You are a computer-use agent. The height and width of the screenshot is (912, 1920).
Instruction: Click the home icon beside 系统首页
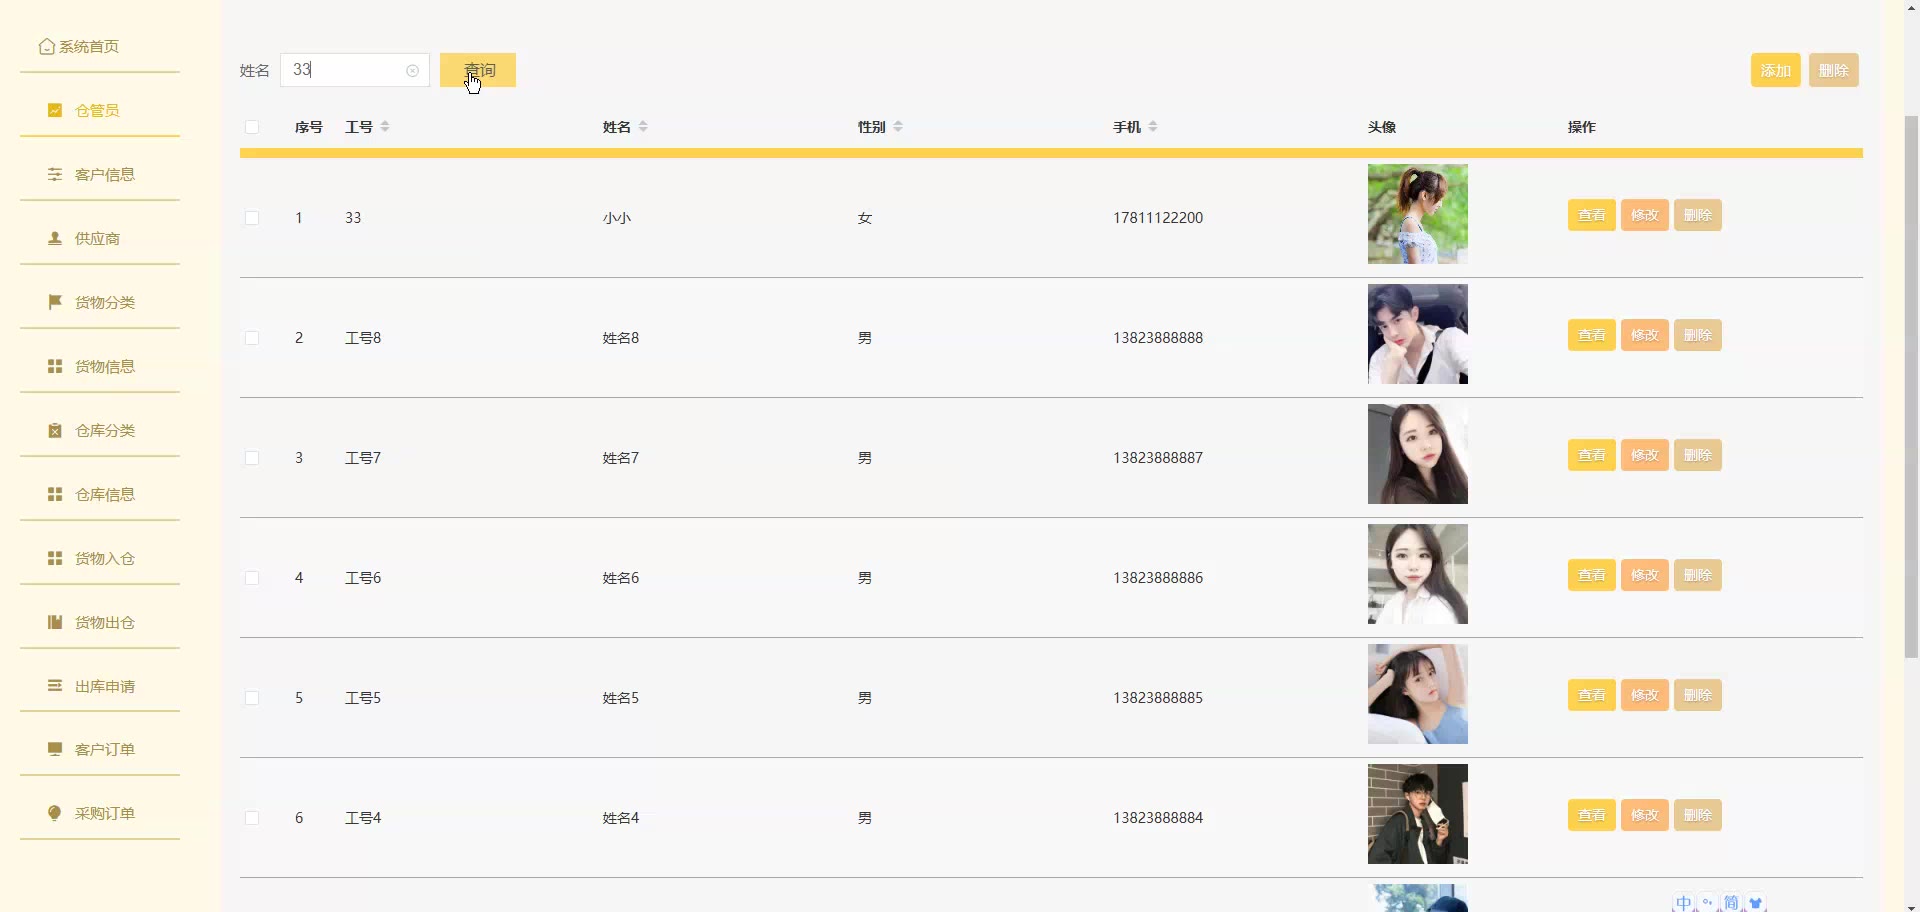click(x=46, y=47)
